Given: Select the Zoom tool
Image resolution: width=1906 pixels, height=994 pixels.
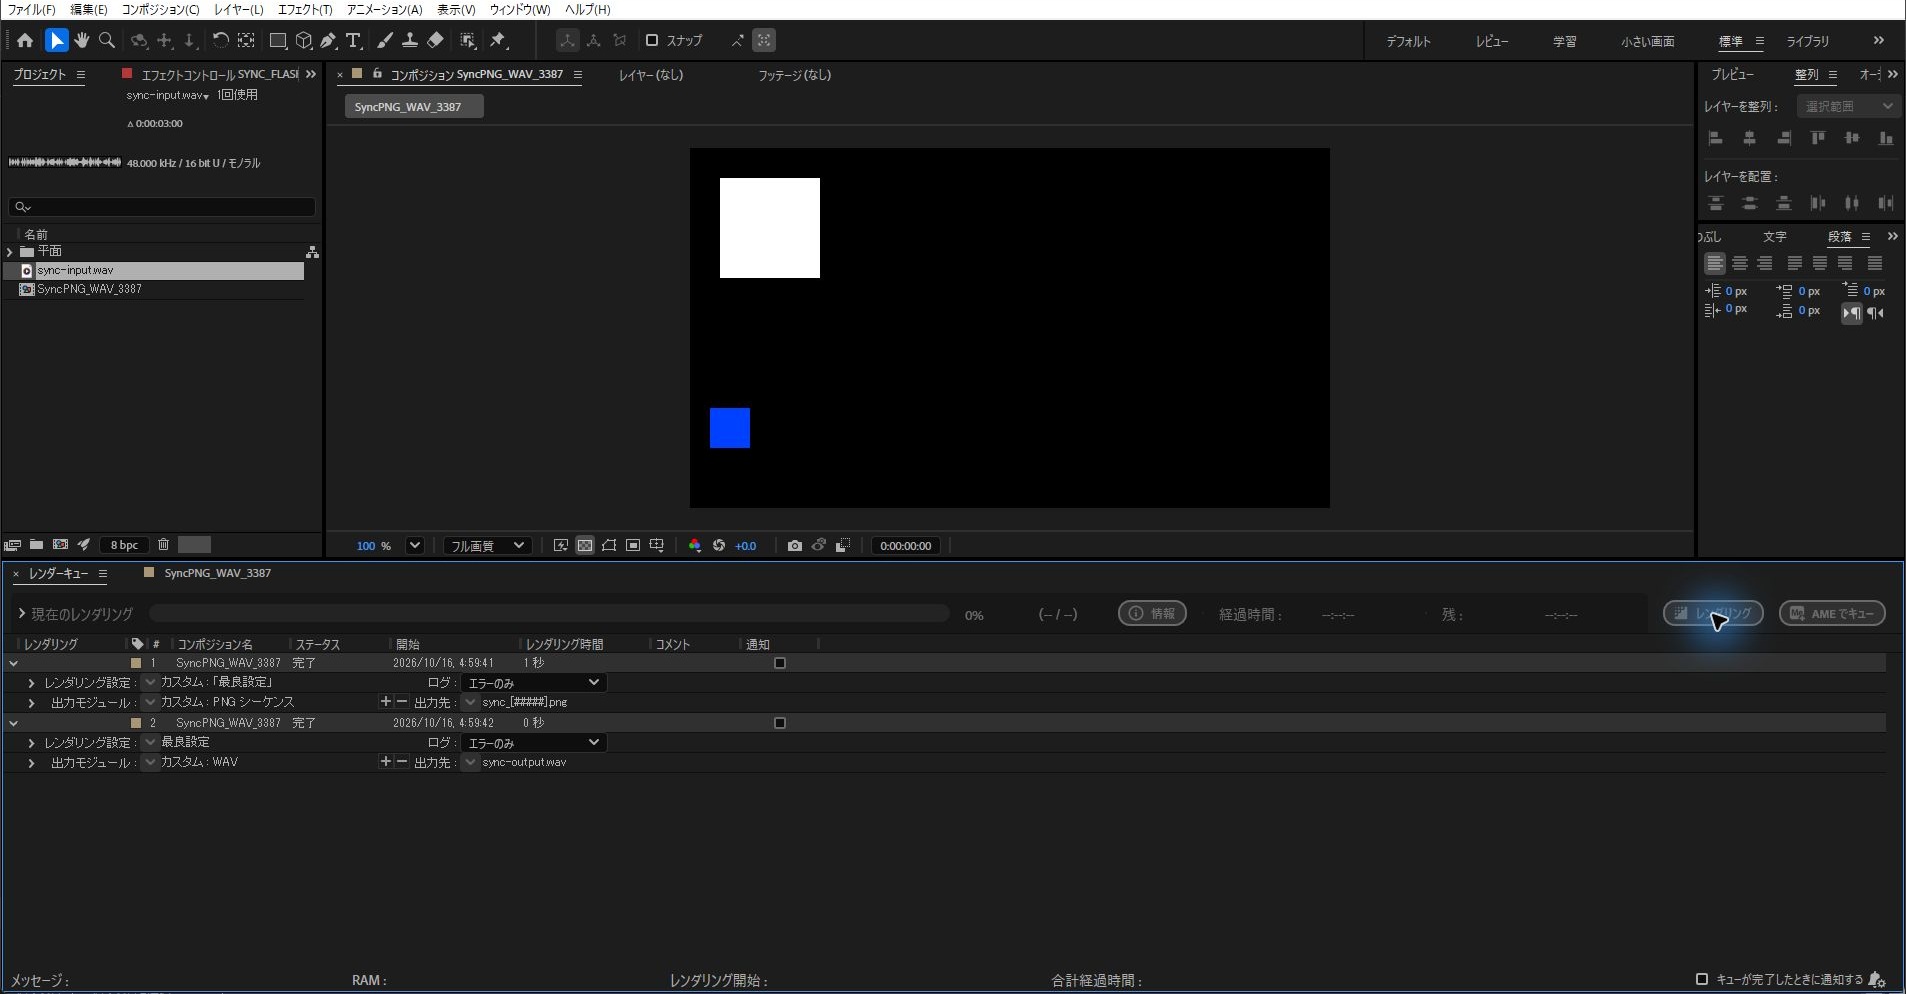Looking at the screenshot, I should [107, 41].
